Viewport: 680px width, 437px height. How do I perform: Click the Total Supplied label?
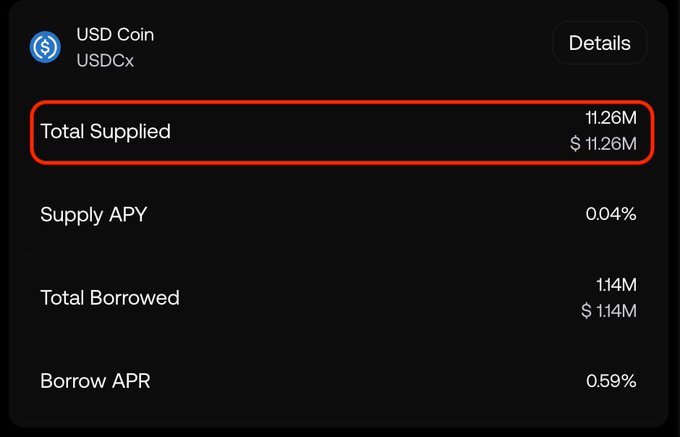[105, 131]
